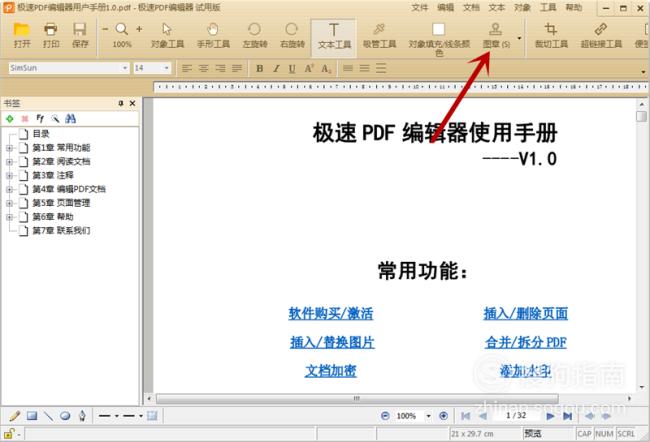Viewport: 650px width, 442px height.
Task: Open the 插入/删除页面 link
Action: pos(526,313)
